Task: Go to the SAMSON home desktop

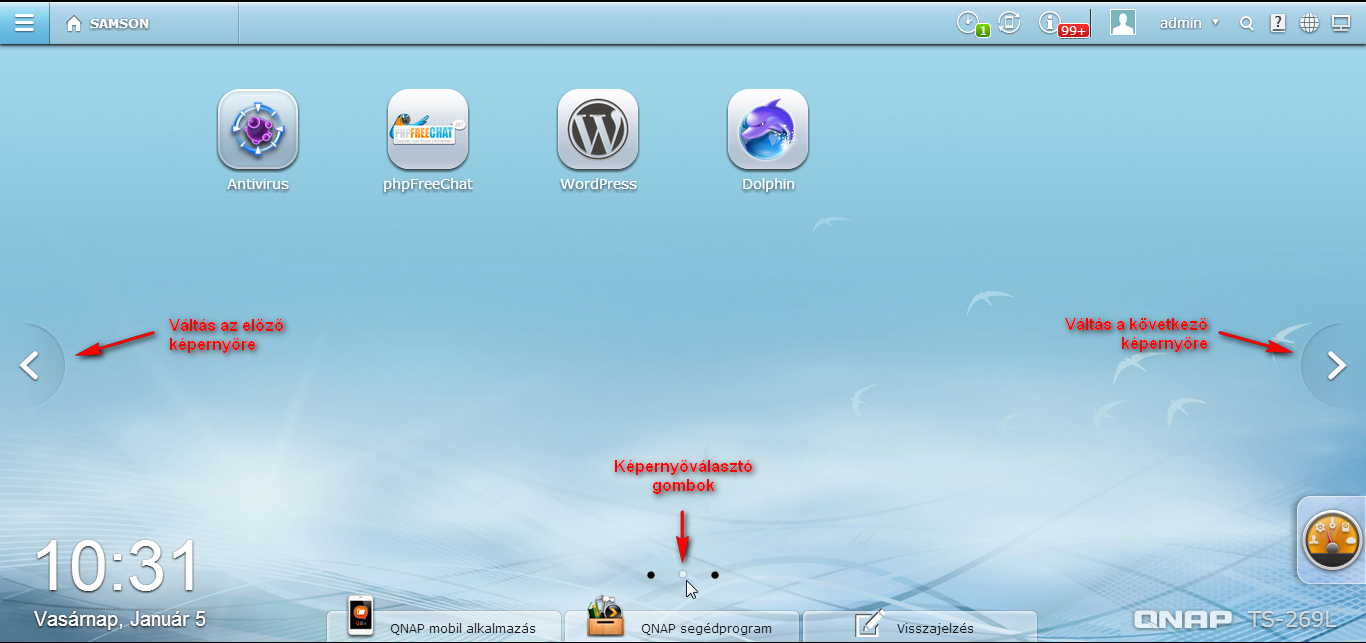Action: coord(108,24)
